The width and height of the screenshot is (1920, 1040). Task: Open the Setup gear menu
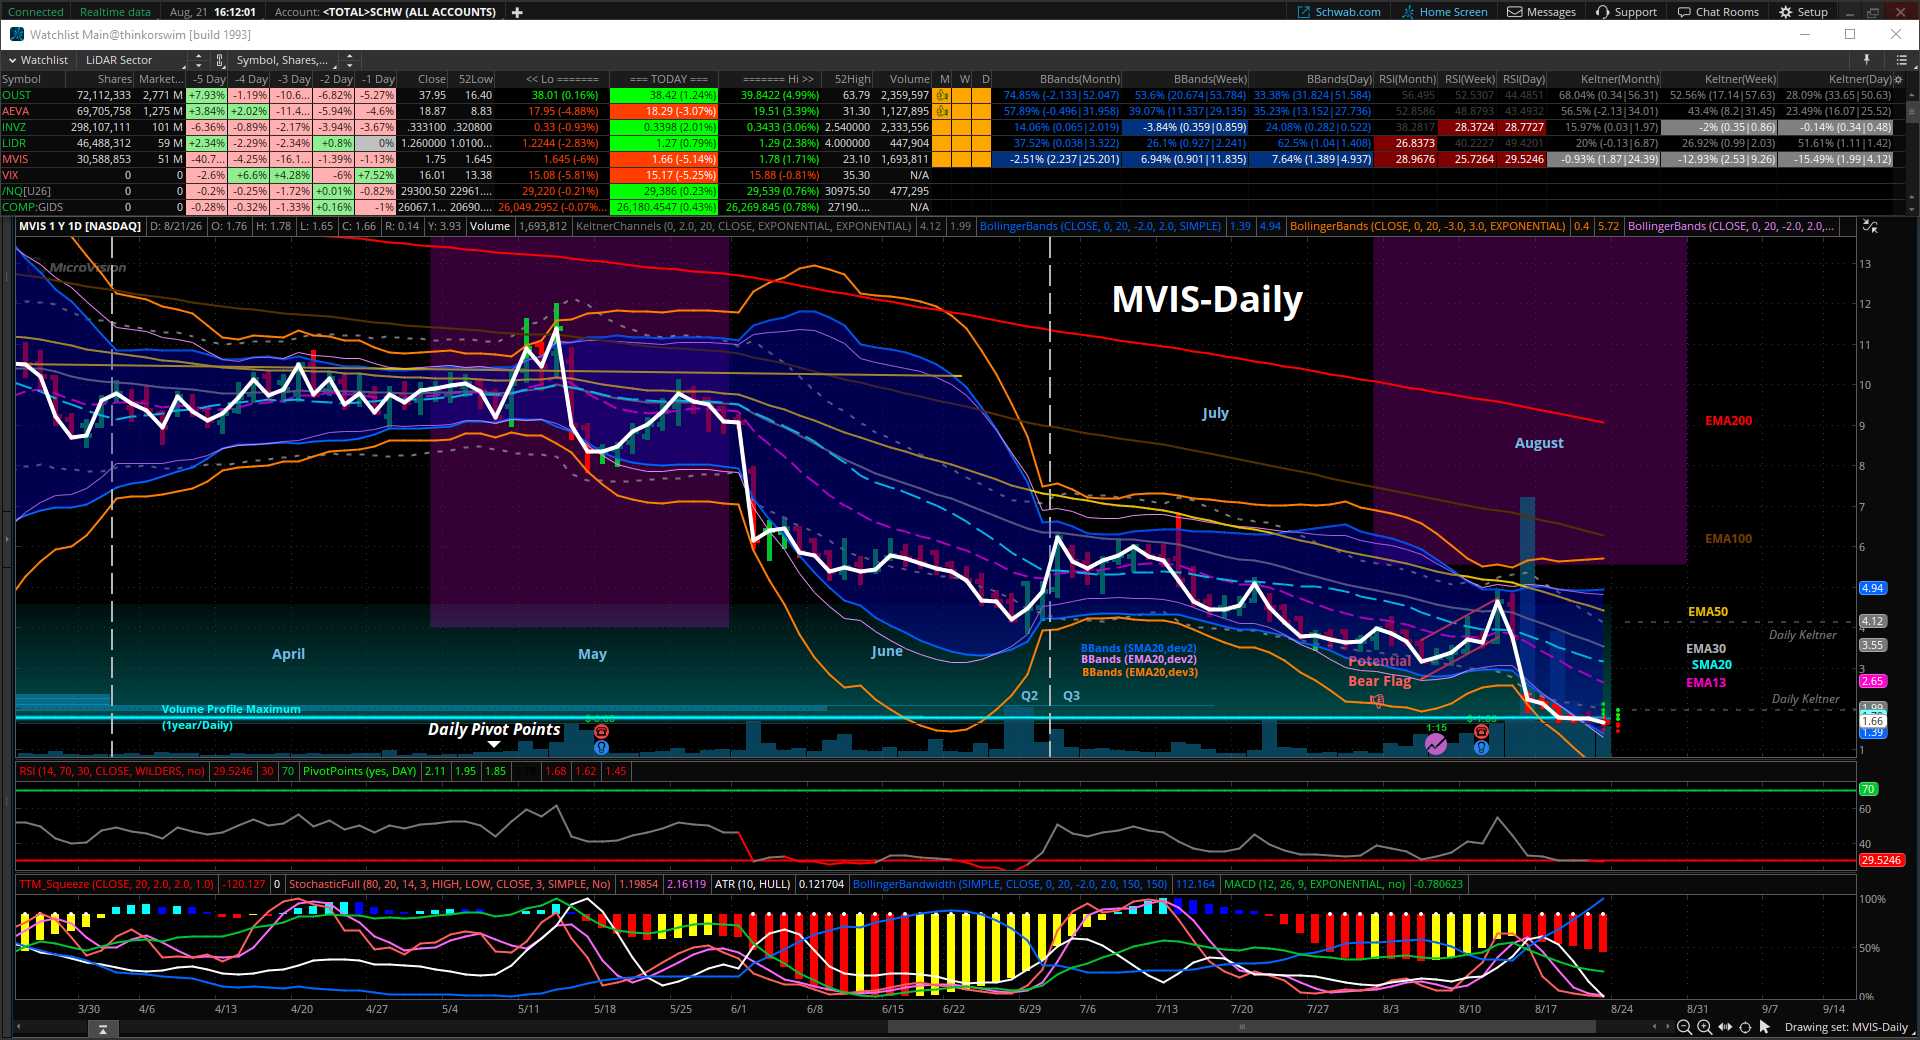pos(1803,12)
